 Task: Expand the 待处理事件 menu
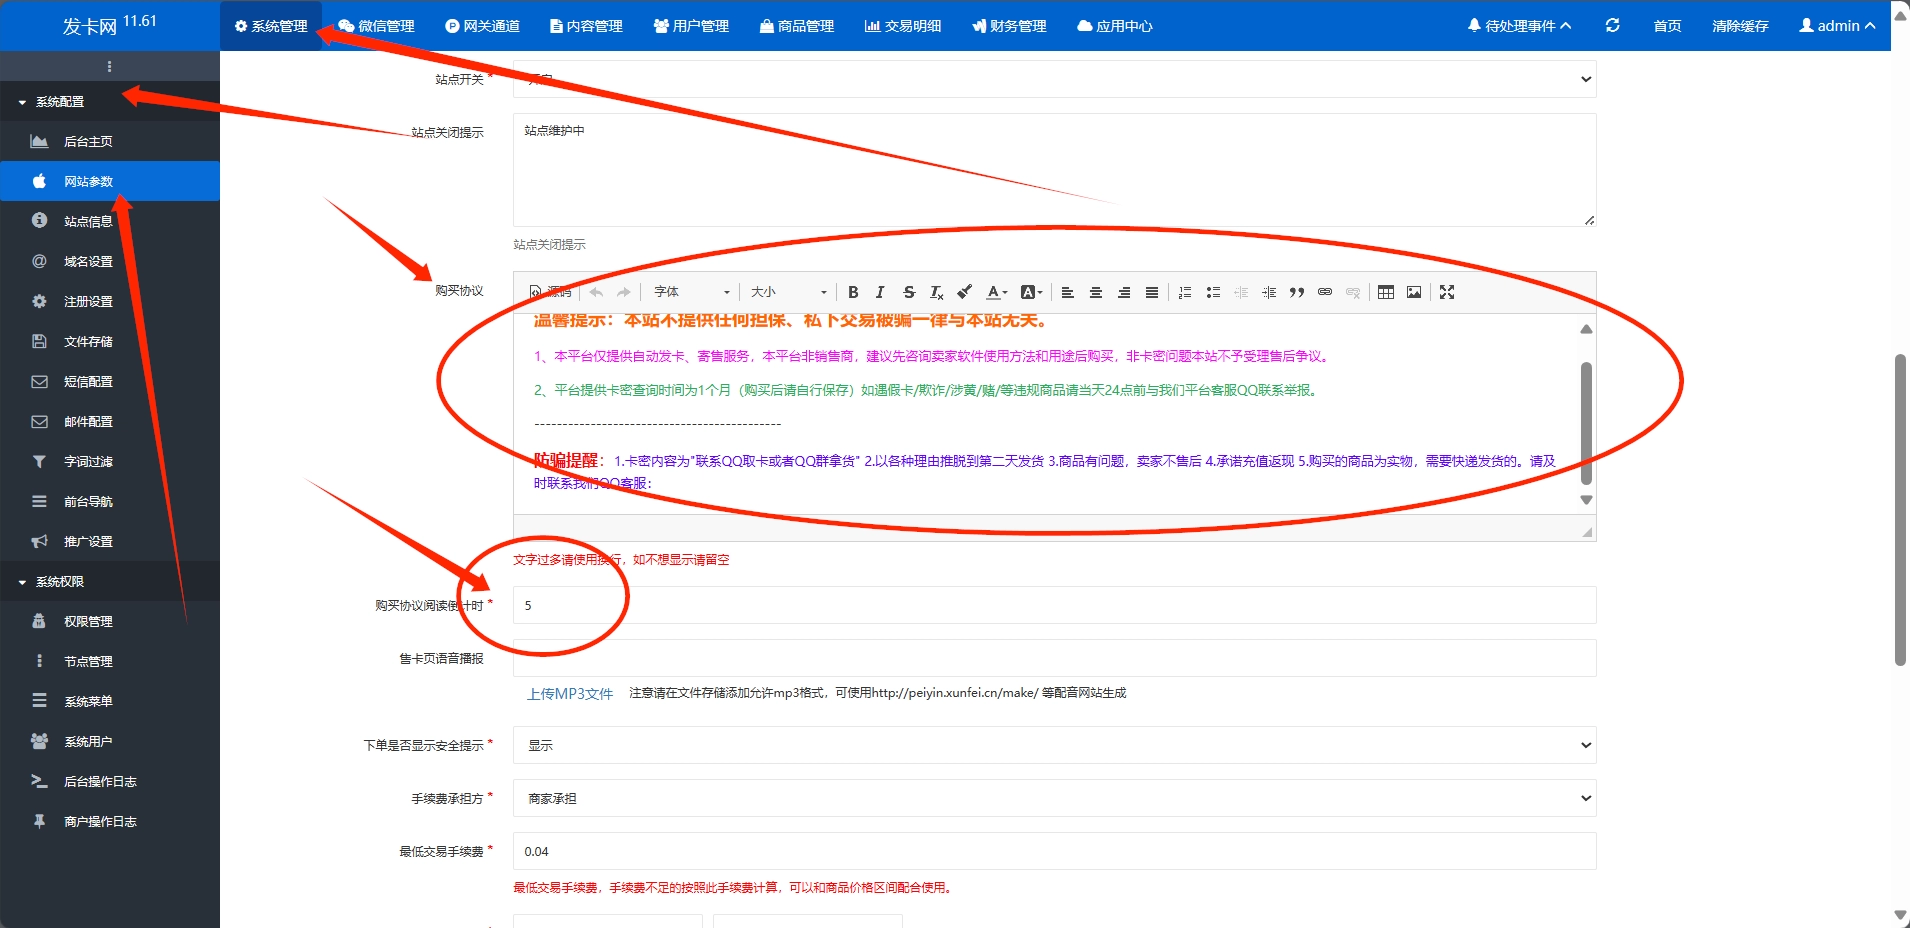tap(1519, 26)
